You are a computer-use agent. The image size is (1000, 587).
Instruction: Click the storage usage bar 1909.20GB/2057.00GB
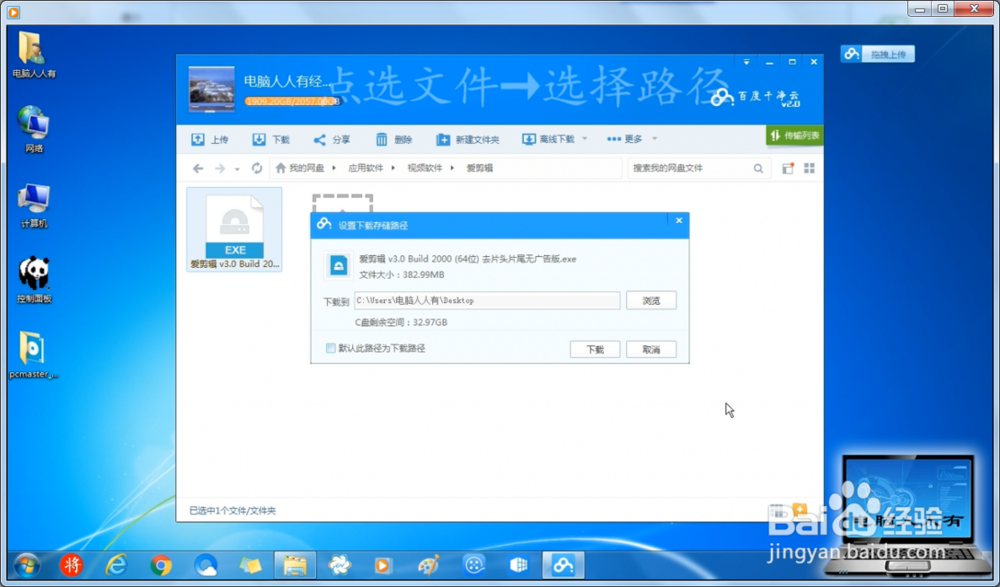click(292, 101)
